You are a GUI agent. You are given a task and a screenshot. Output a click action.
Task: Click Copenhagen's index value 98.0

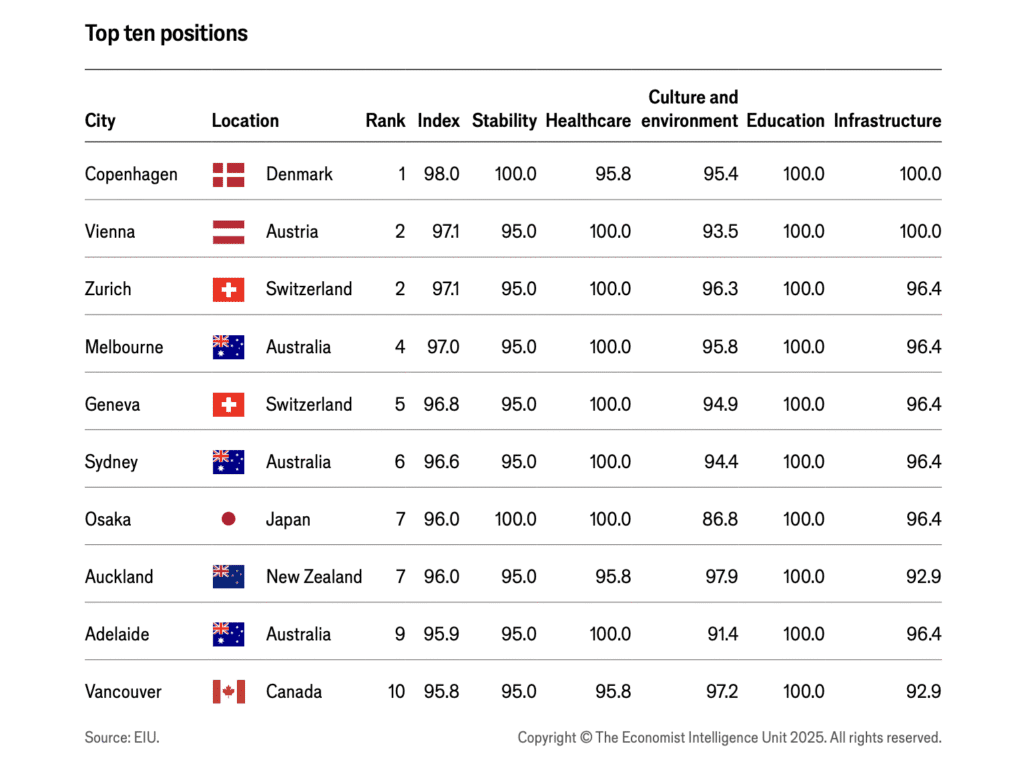tap(440, 174)
